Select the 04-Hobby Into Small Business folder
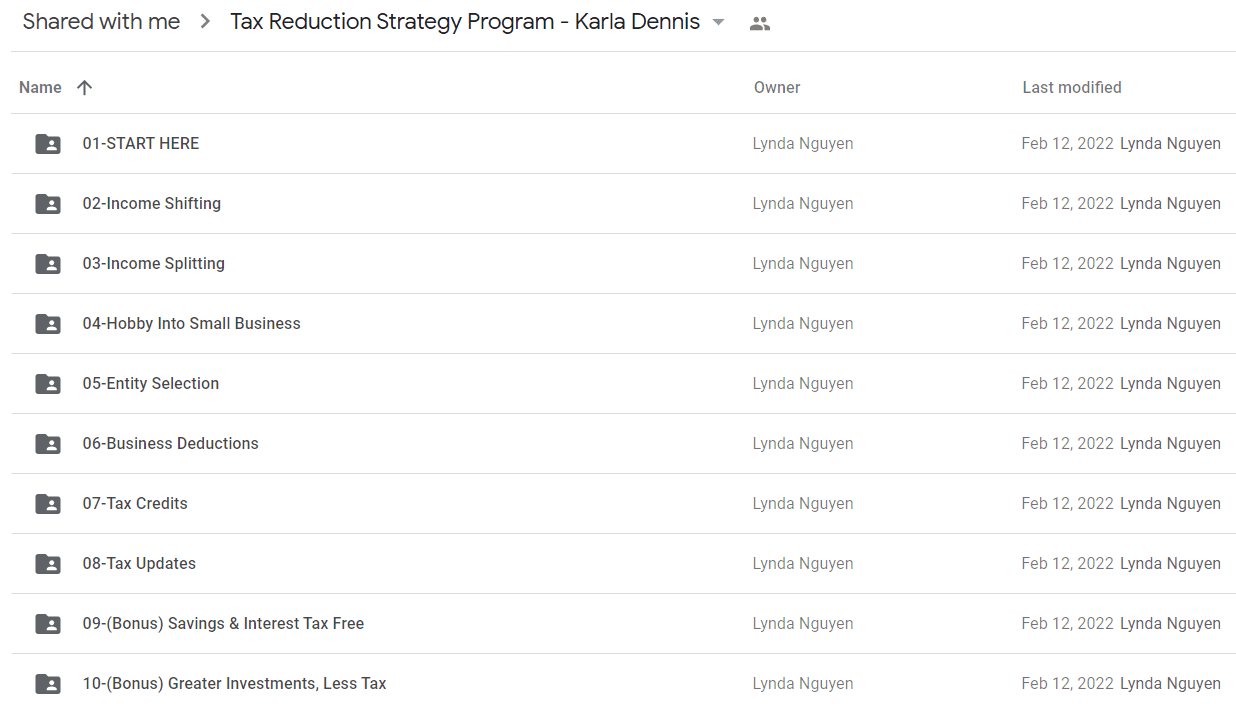 (x=623, y=324)
